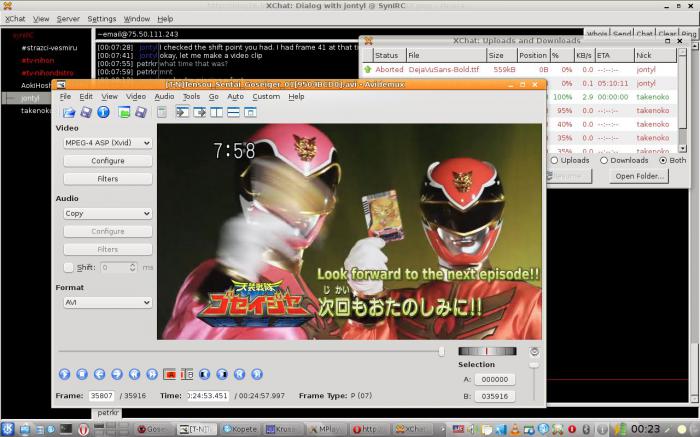This screenshot has height=437, width=700.
Task: Toggle the audio Shift checkbox
Action: point(68,267)
